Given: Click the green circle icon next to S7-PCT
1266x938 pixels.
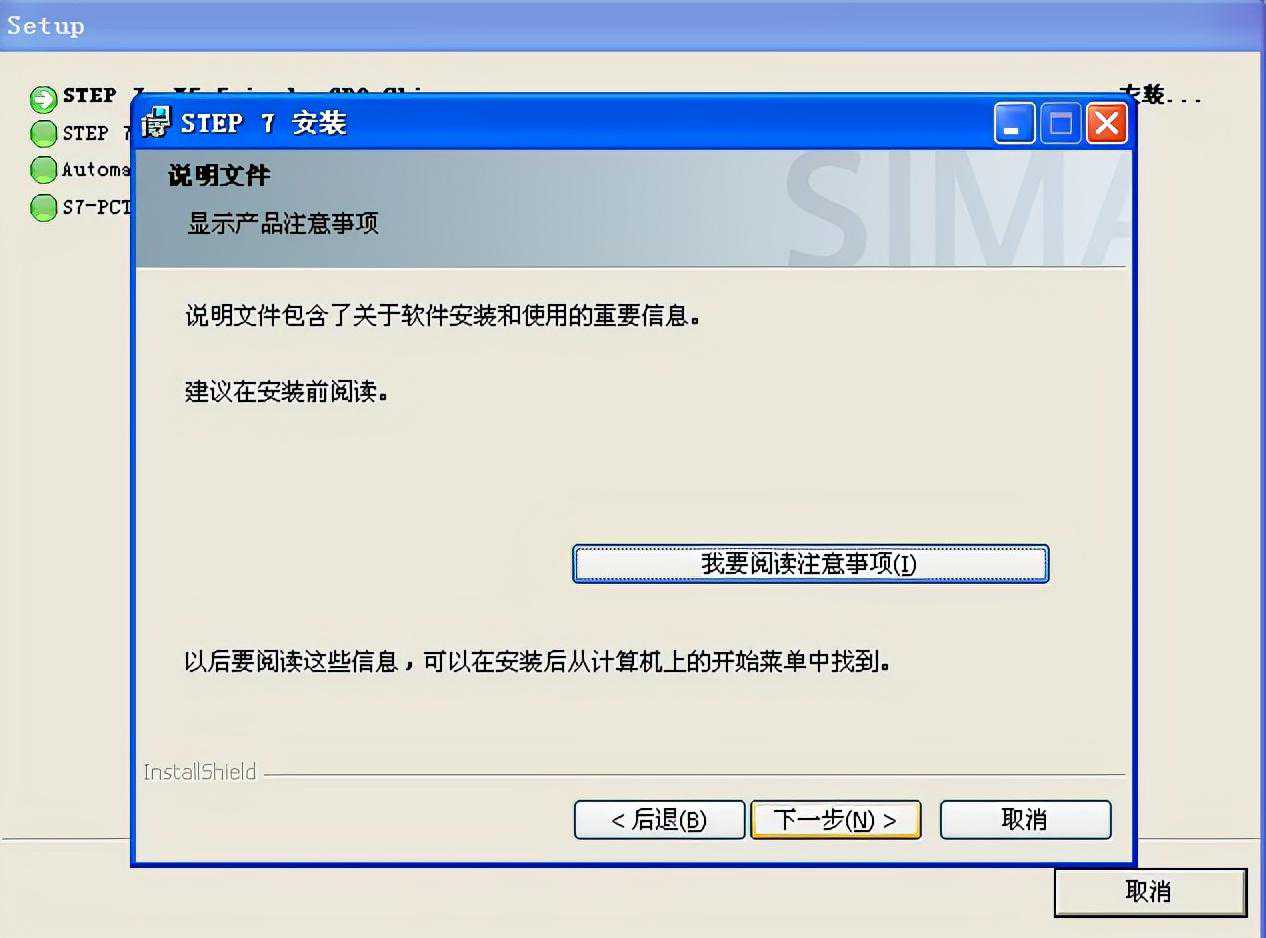Looking at the screenshot, I should (43, 208).
